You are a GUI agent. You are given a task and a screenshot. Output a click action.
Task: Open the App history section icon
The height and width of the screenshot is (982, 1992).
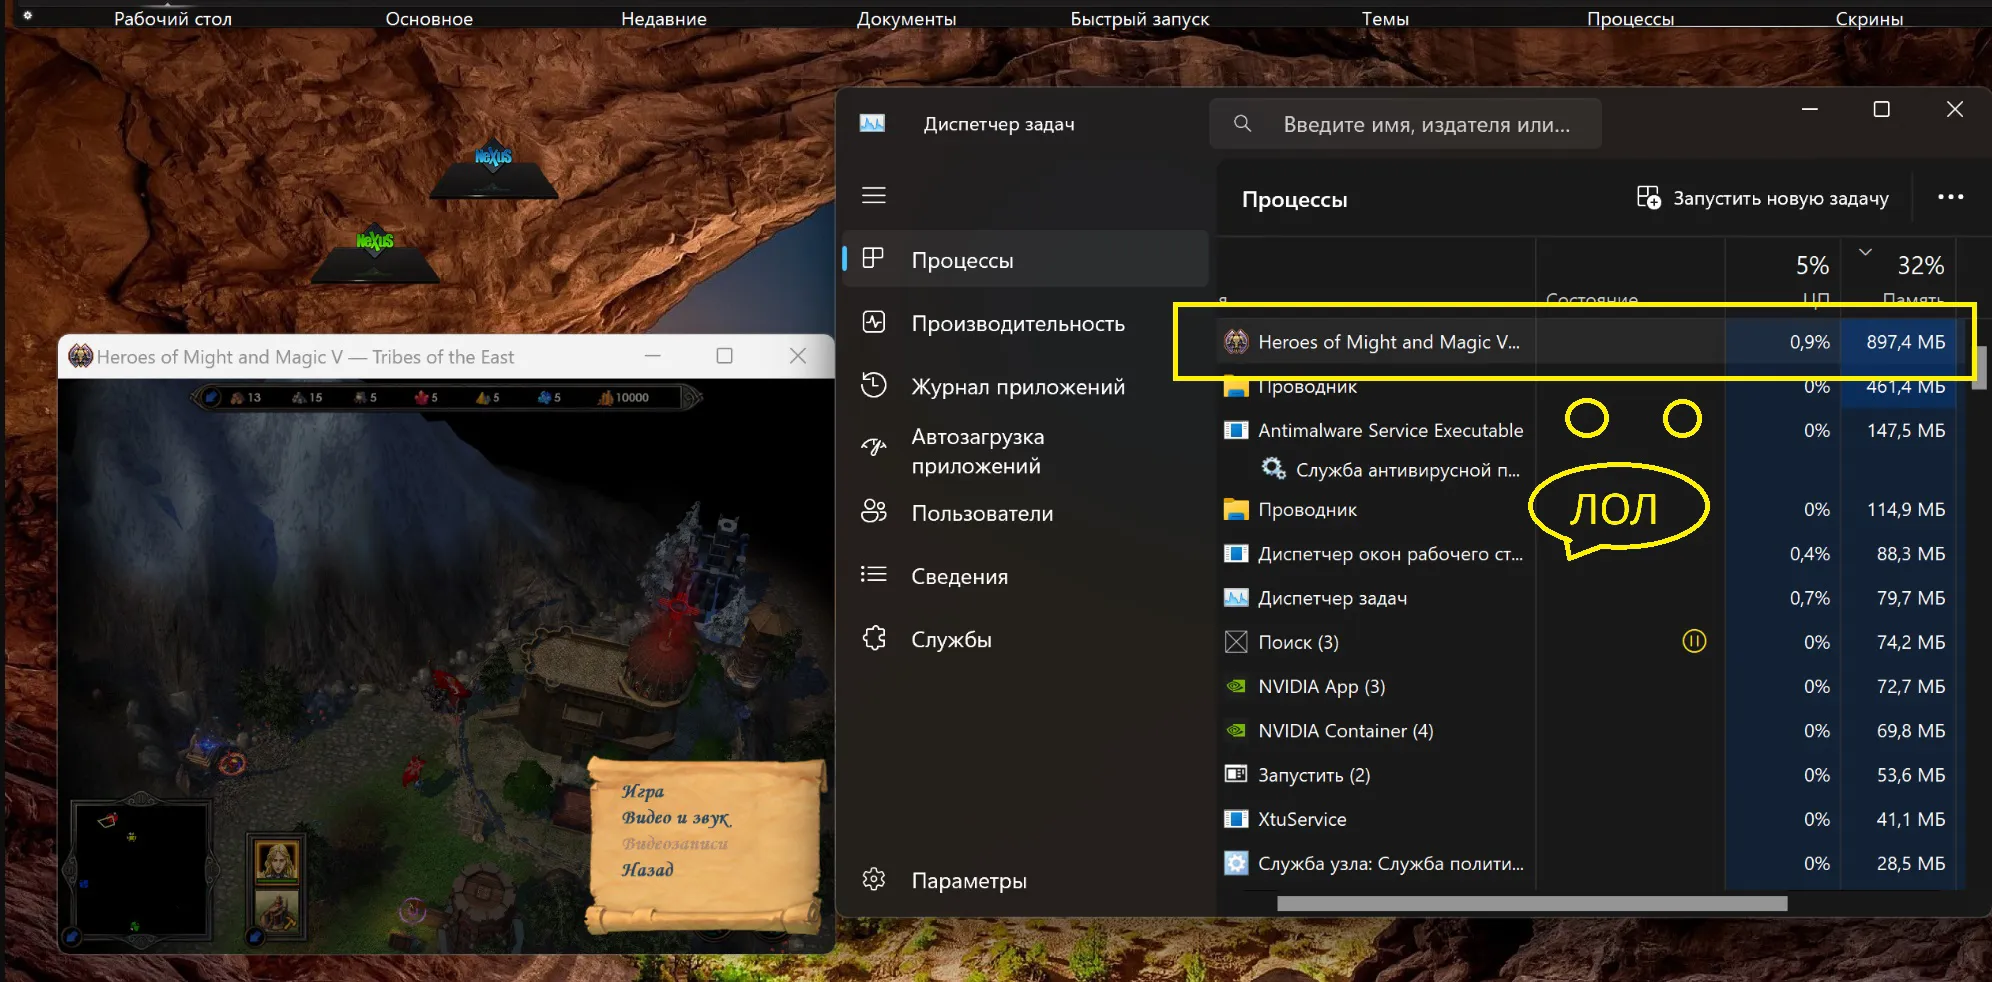pyautogui.click(x=874, y=385)
